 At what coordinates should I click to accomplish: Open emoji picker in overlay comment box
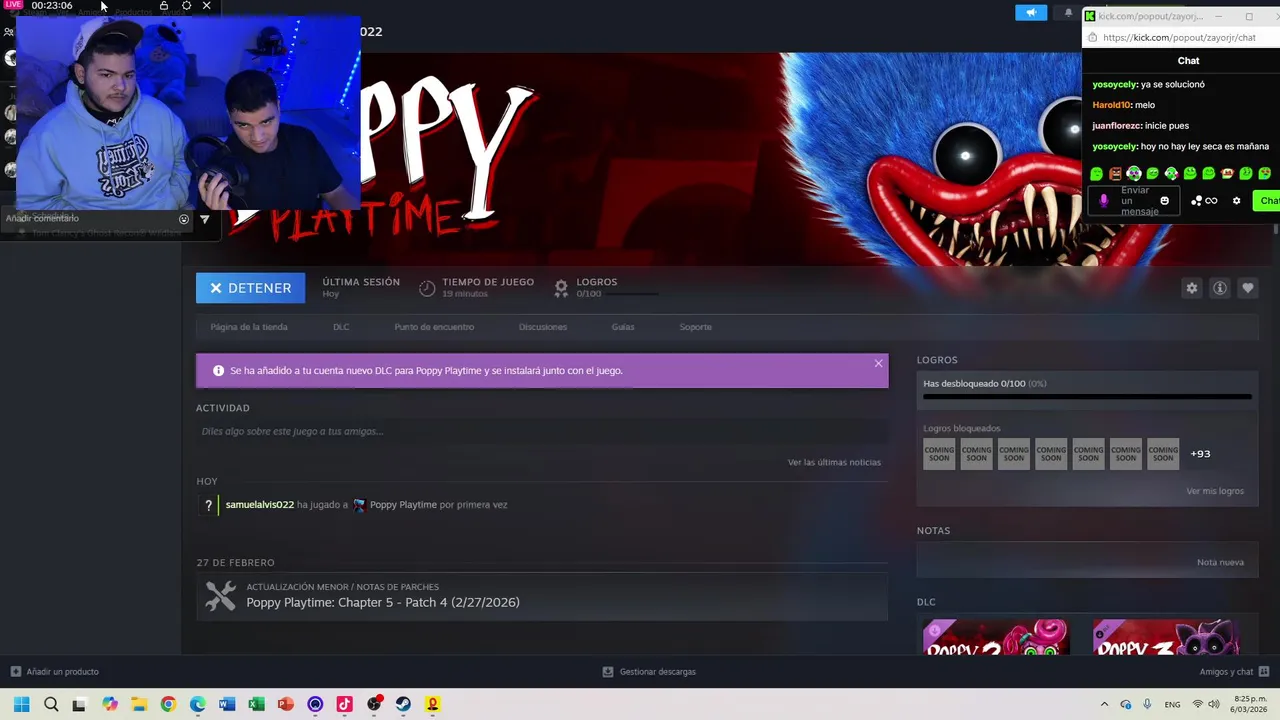[184, 219]
